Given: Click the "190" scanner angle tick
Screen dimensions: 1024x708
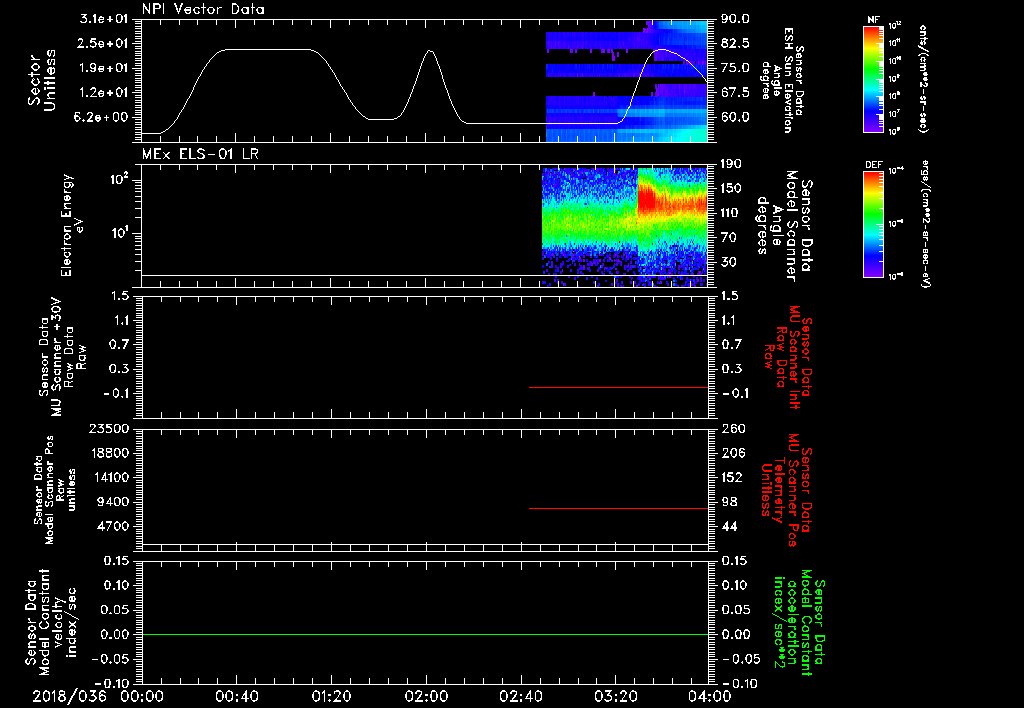Looking at the screenshot, I should (731, 164).
